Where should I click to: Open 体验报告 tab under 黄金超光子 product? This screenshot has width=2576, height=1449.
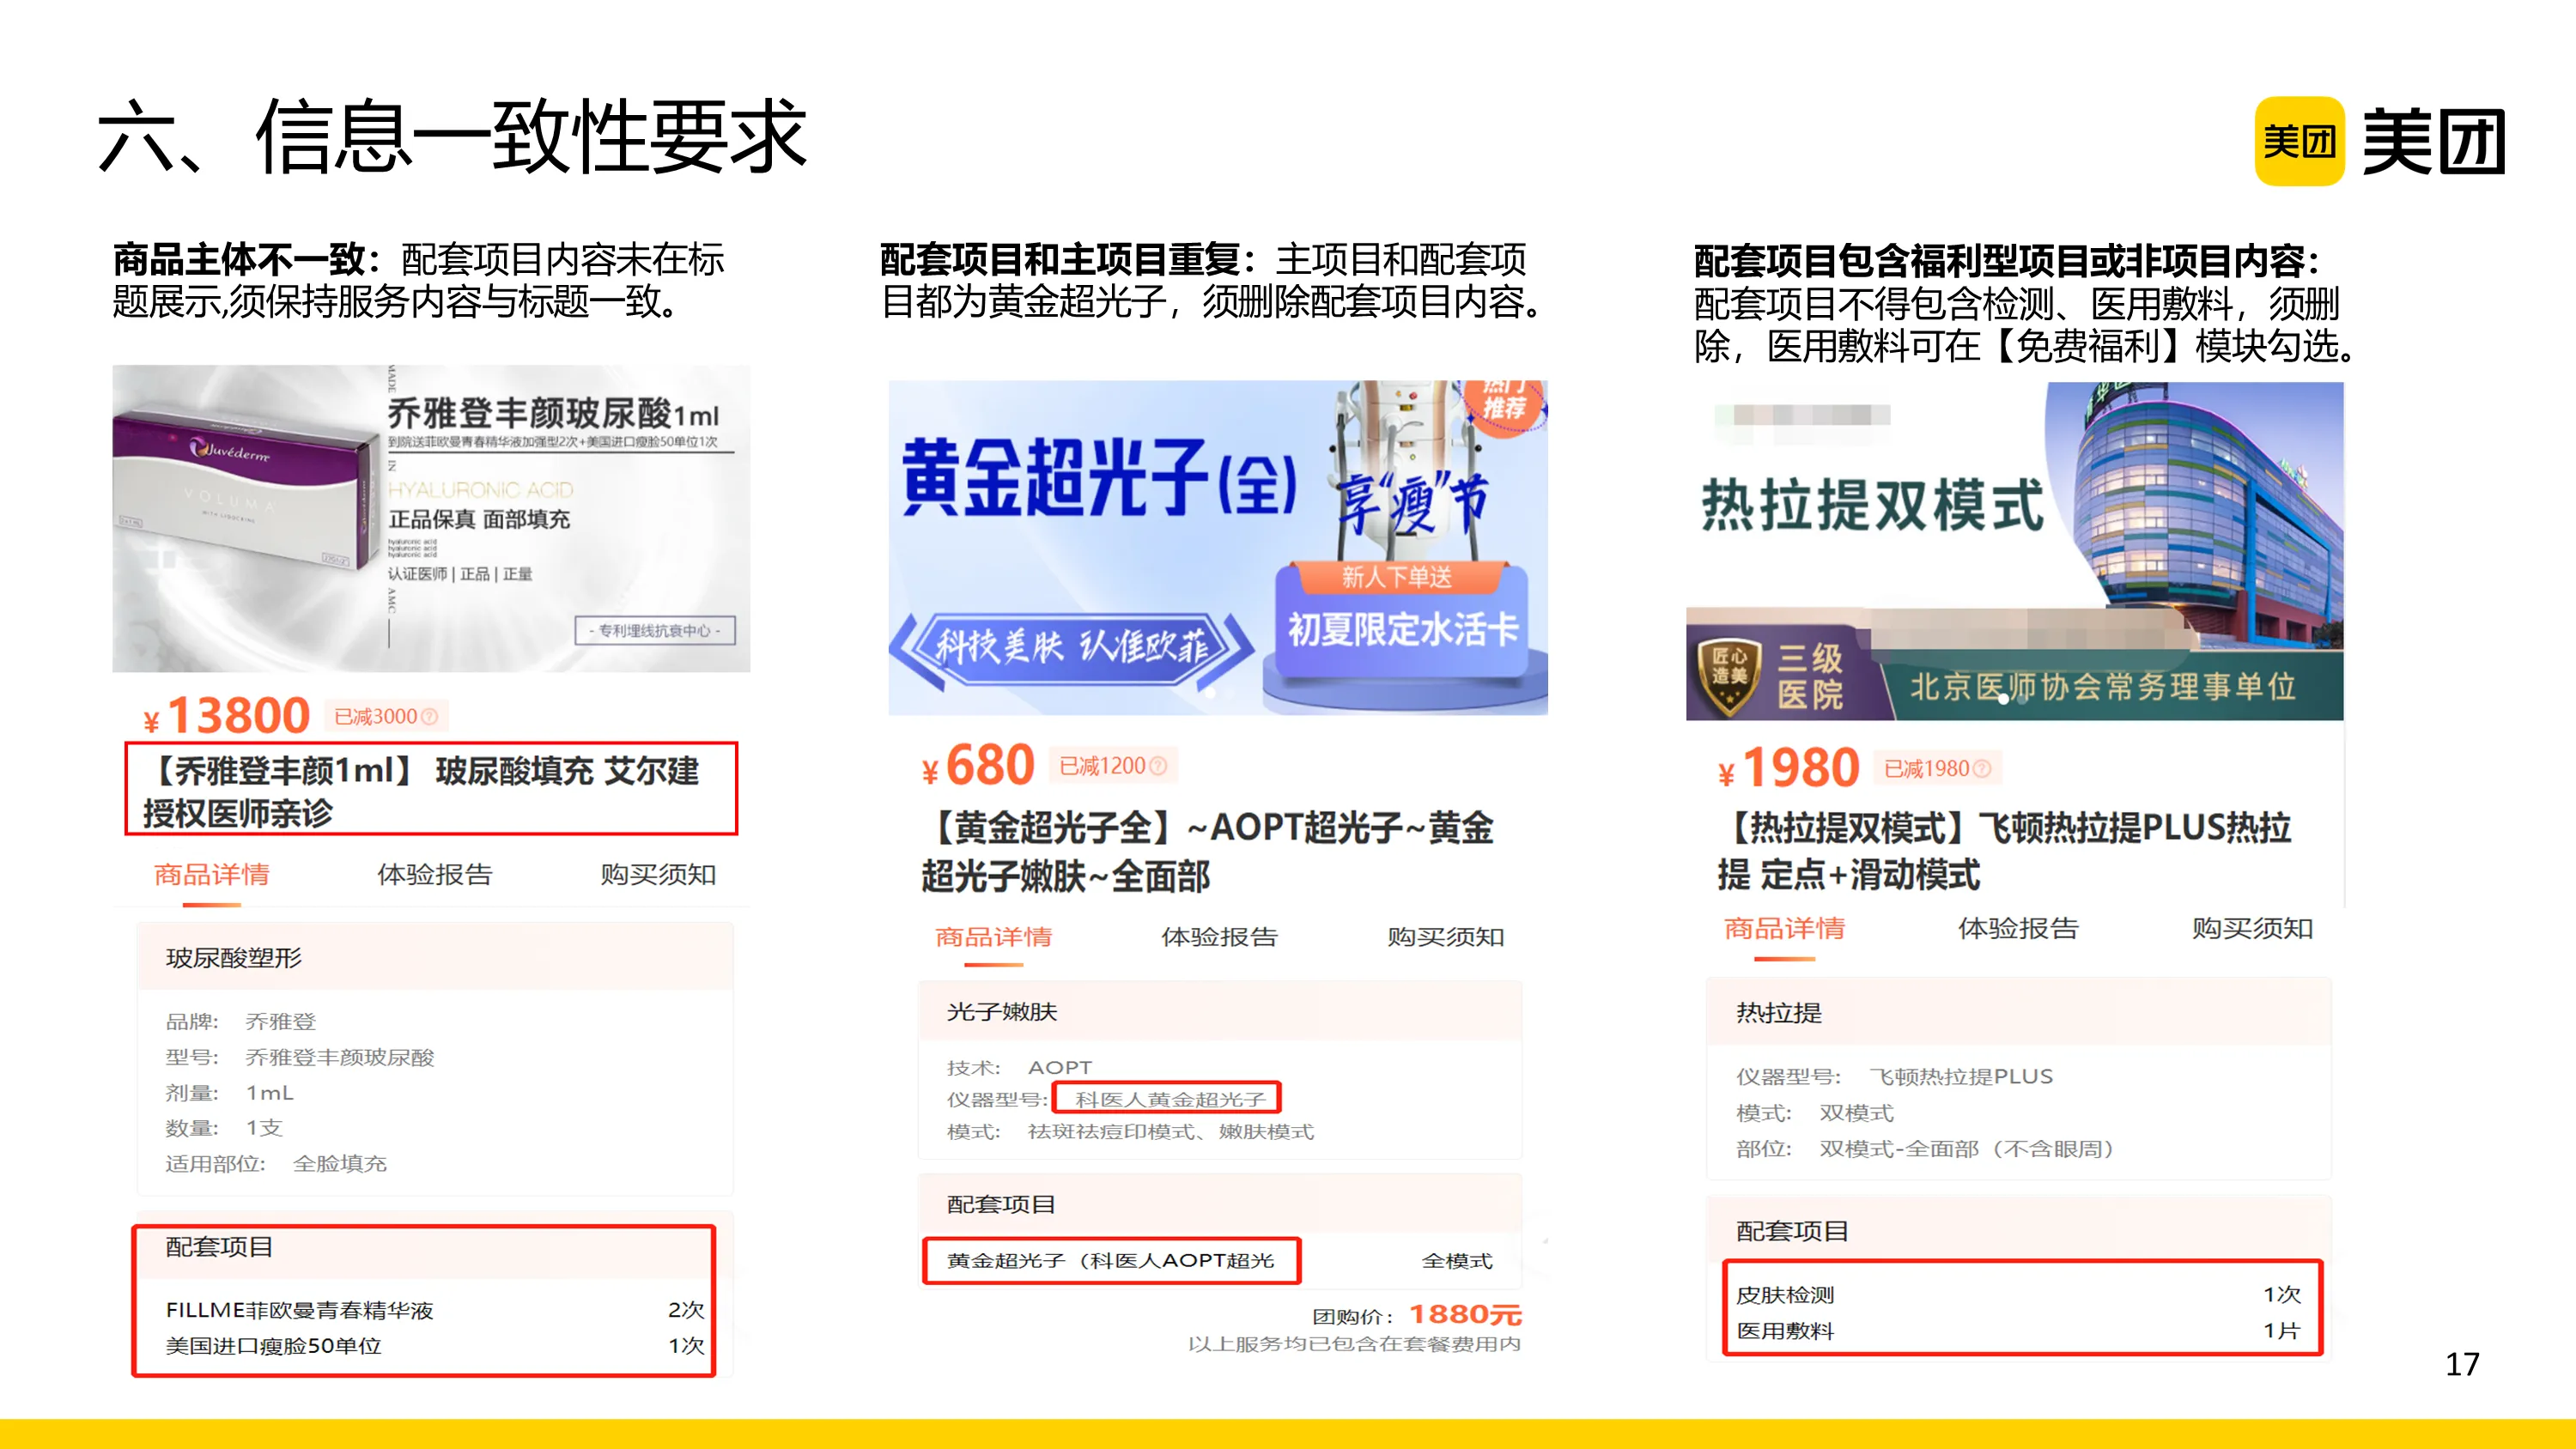(1219, 937)
